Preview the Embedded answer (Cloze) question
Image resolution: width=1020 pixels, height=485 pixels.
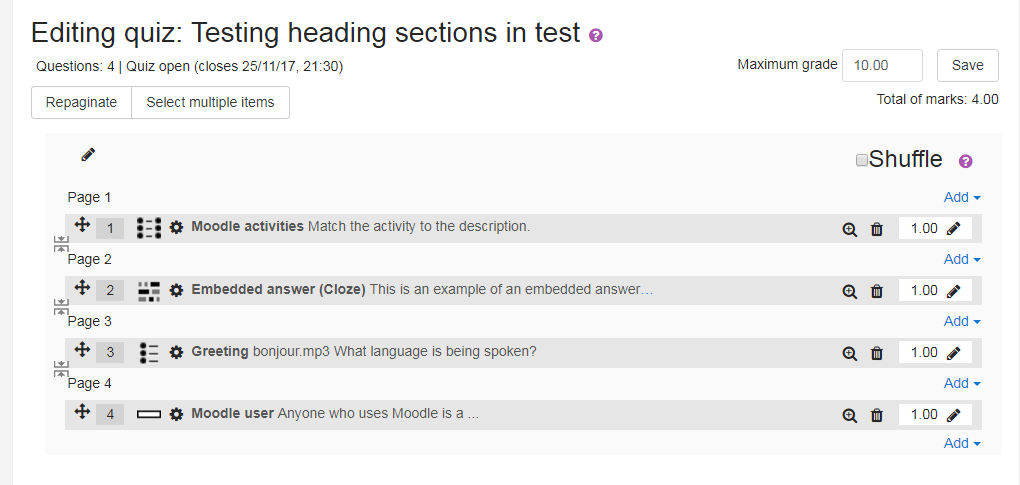[849, 291]
